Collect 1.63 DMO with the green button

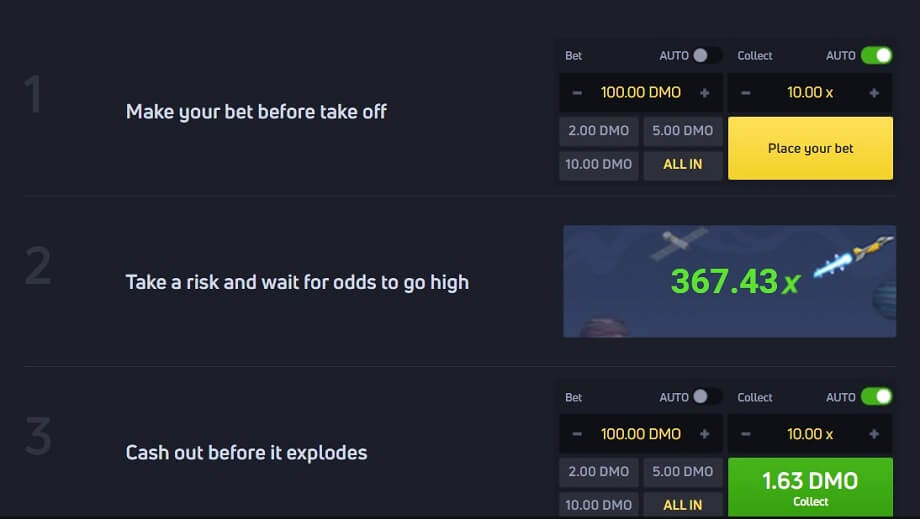click(810, 487)
